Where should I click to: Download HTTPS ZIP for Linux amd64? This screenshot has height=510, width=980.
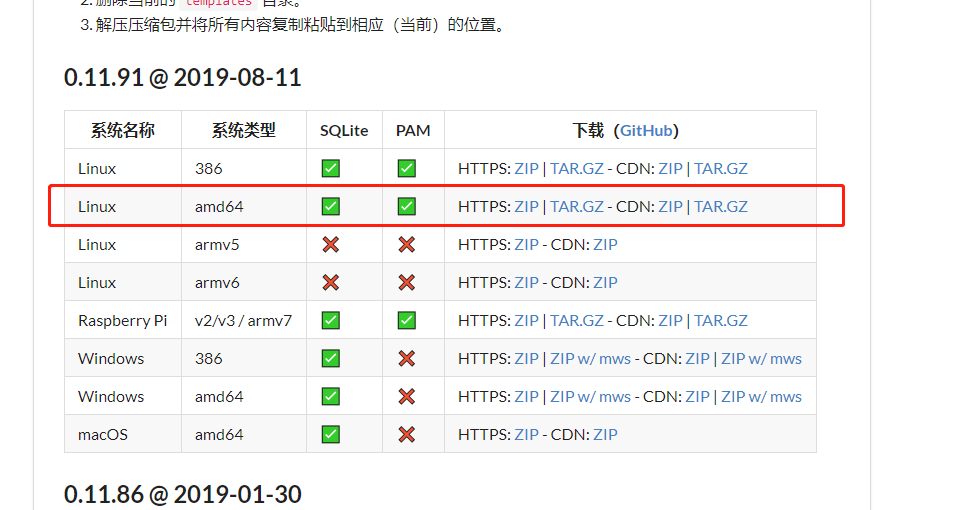(526, 206)
